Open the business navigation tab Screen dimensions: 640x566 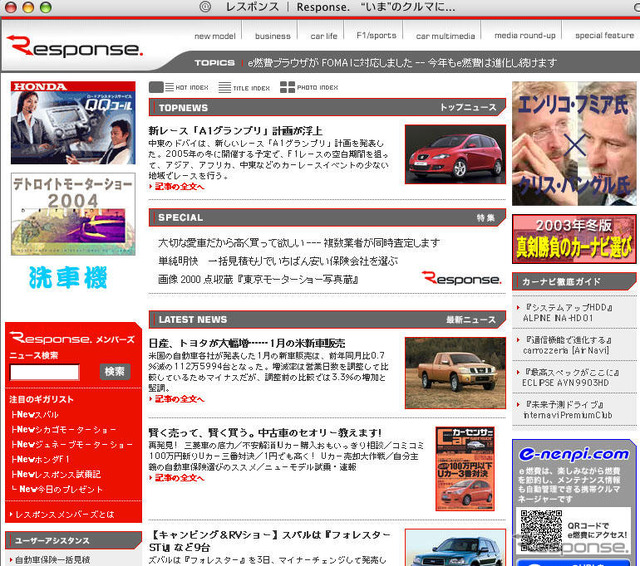pos(273,36)
